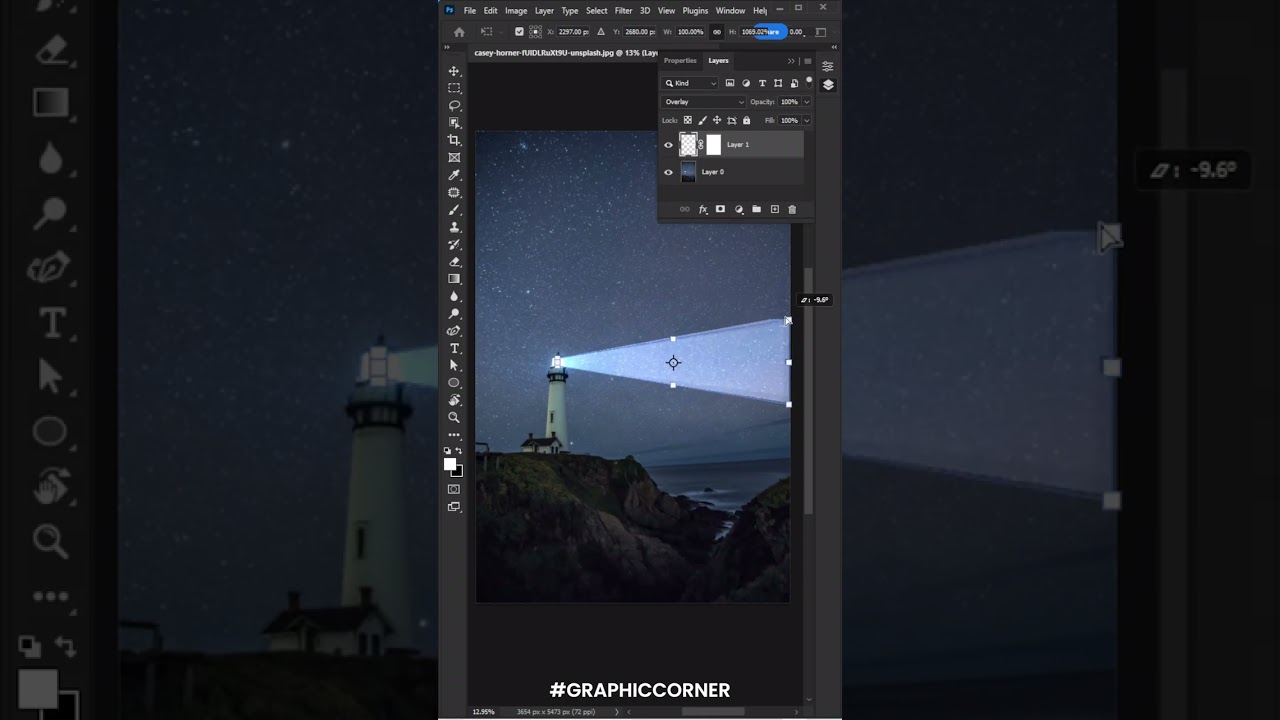Select the Zoom tool
This screenshot has width=1280, height=720.
pyautogui.click(x=454, y=417)
